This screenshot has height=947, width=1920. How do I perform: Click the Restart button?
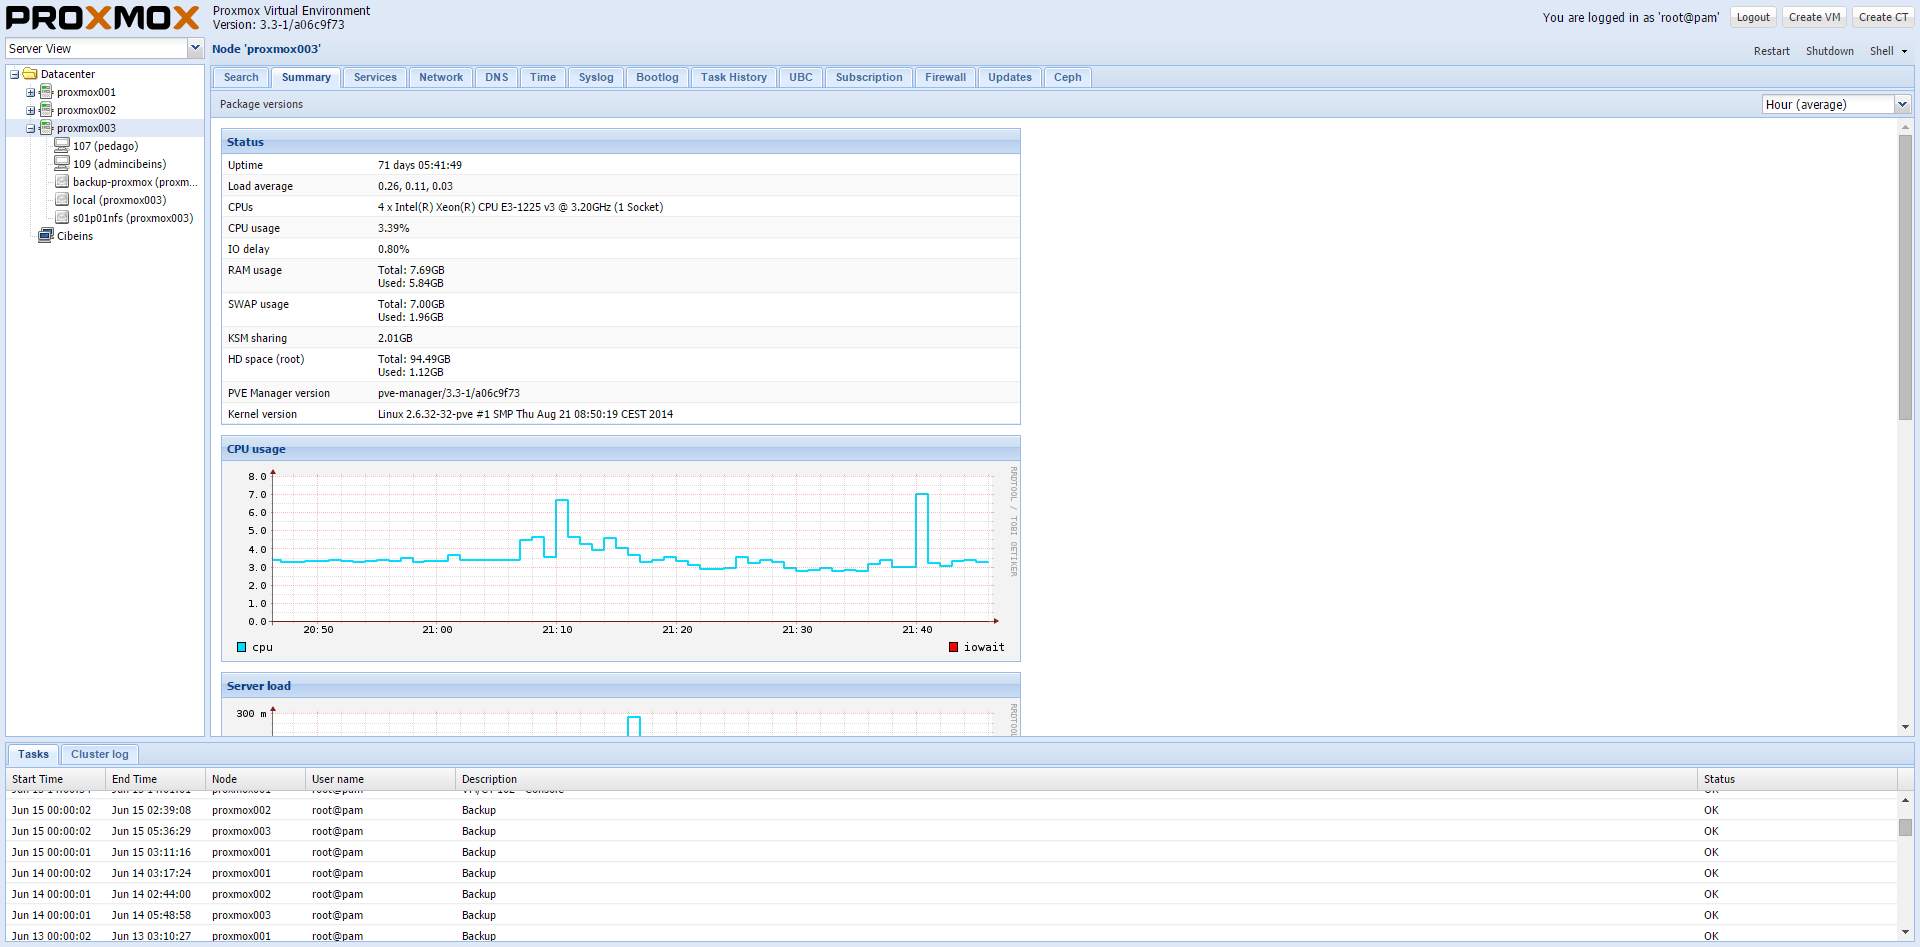pyautogui.click(x=1771, y=51)
